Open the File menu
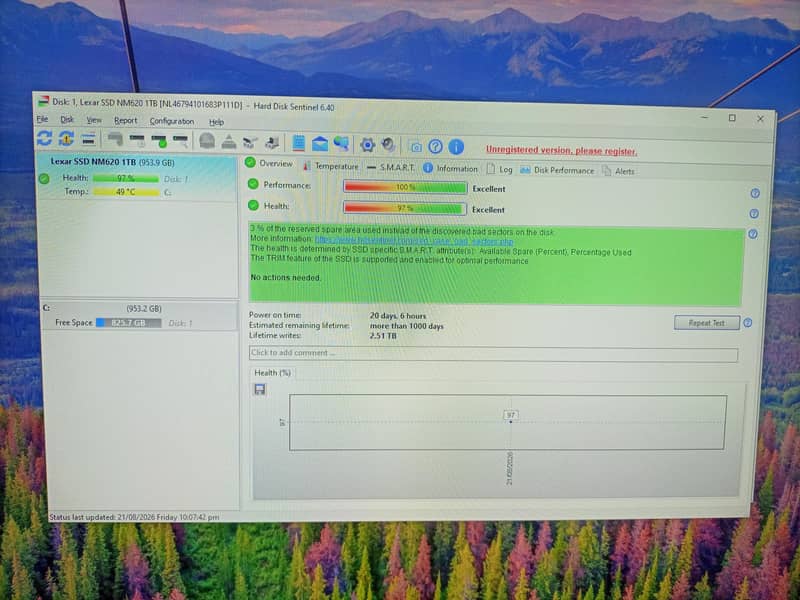Viewport: 800px width, 600px height. click(x=42, y=119)
